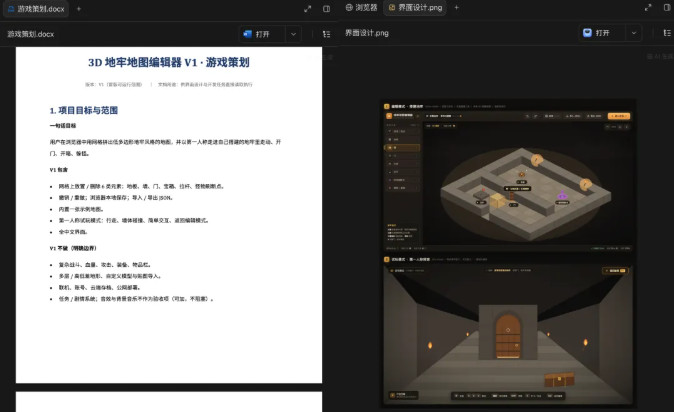Click the 界面设计.png image preview
The height and width of the screenshot is (412, 674).
[x=508, y=254]
